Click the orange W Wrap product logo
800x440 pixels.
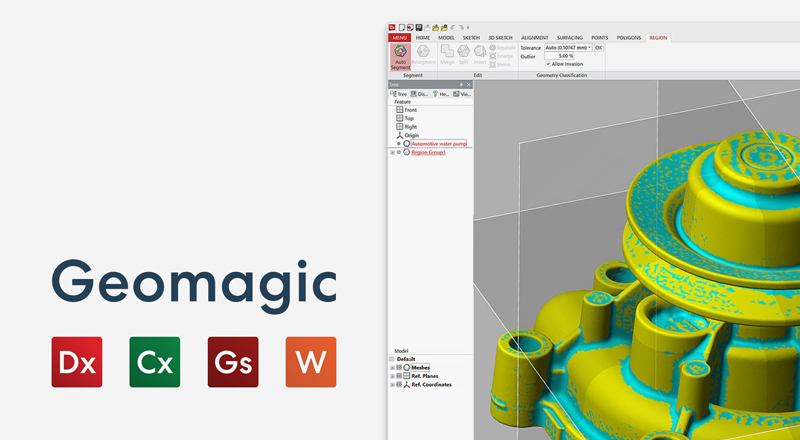coord(311,362)
